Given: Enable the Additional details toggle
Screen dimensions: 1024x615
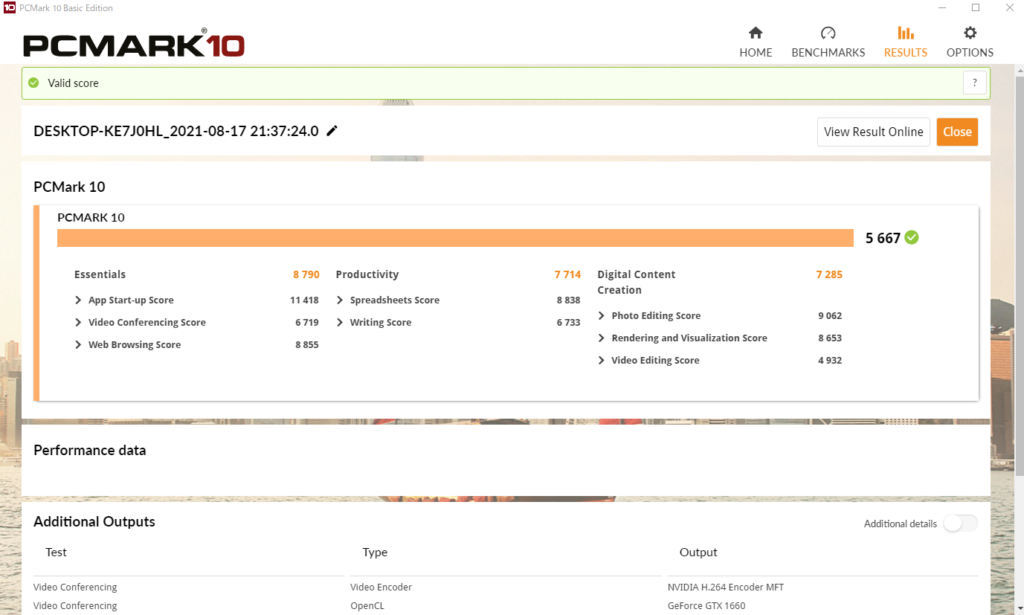Looking at the screenshot, I should tap(959, 523).
